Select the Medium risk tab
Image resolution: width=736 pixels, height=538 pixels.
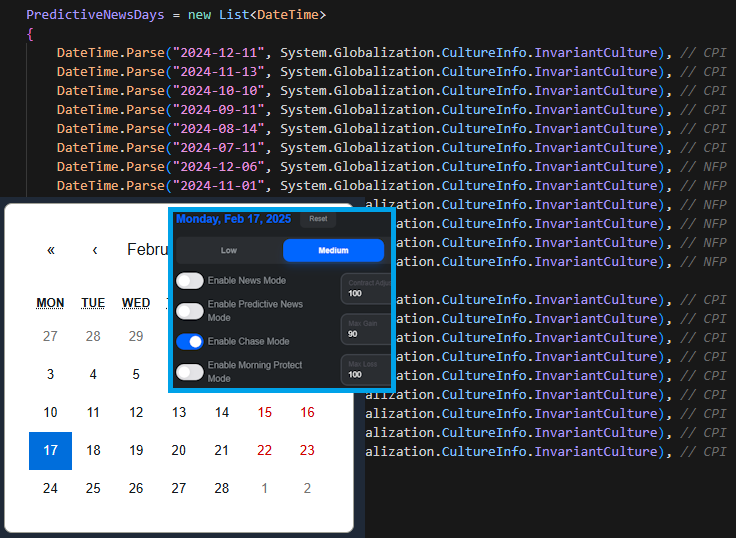click(333, 250)
